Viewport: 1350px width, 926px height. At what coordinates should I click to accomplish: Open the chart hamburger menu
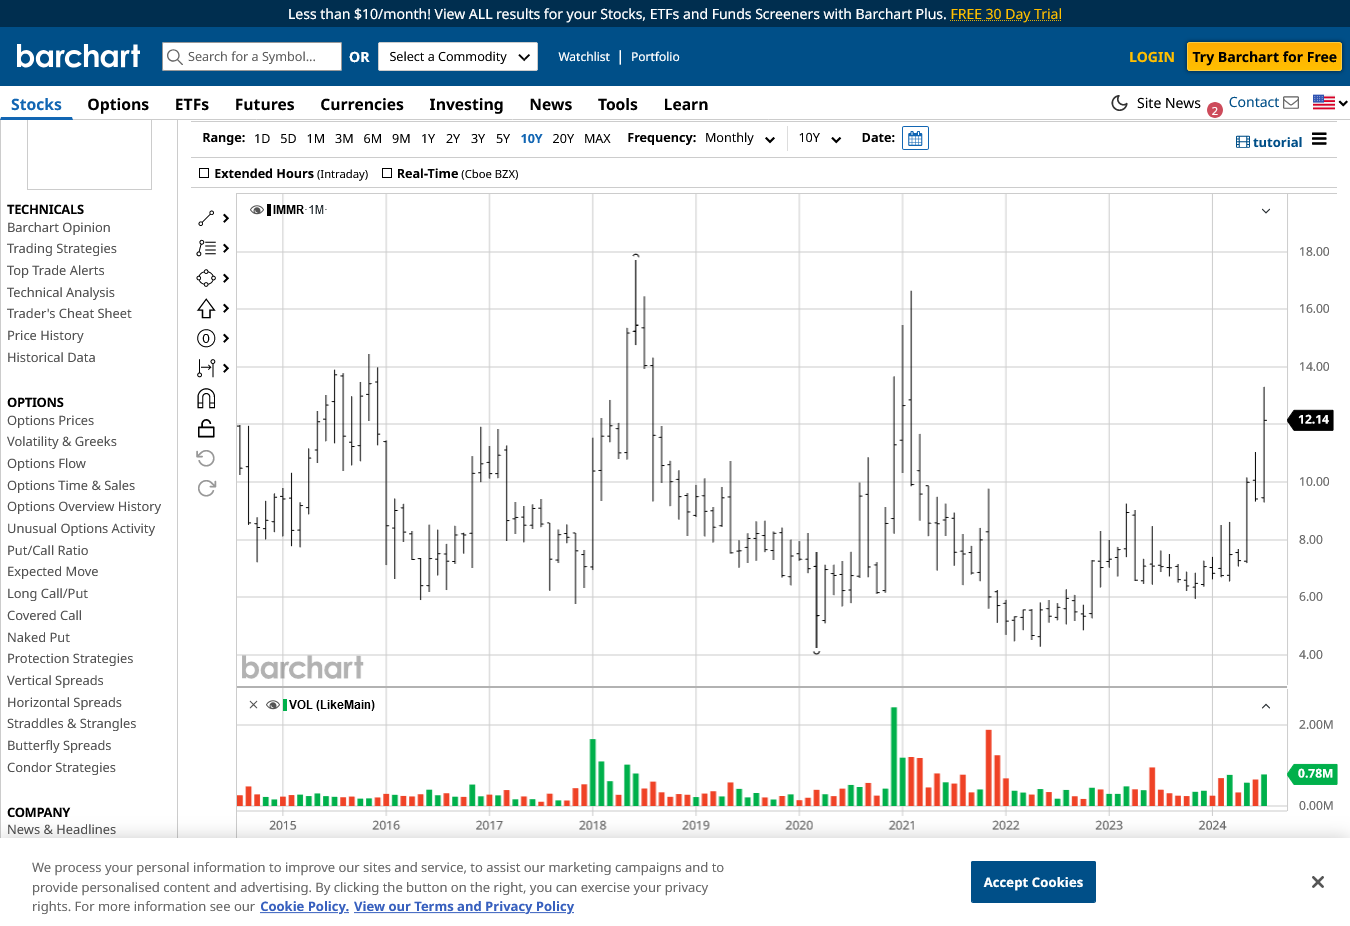(1319, 140)
